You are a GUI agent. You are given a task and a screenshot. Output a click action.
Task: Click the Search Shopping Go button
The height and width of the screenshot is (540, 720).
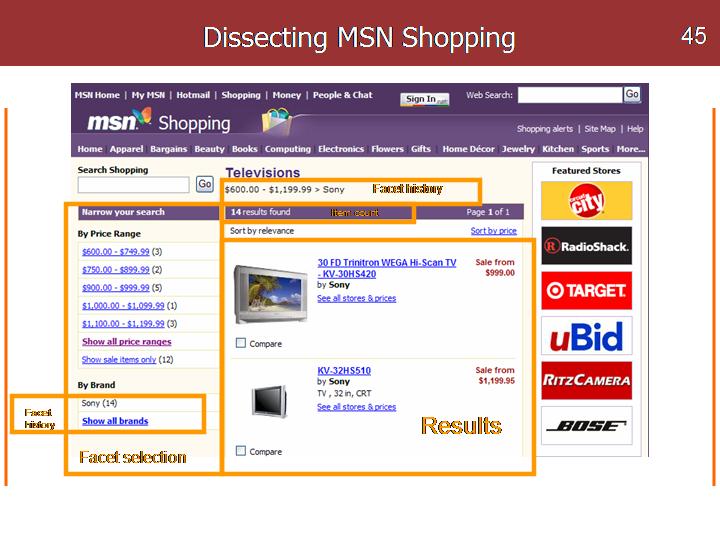click(204, 184)
